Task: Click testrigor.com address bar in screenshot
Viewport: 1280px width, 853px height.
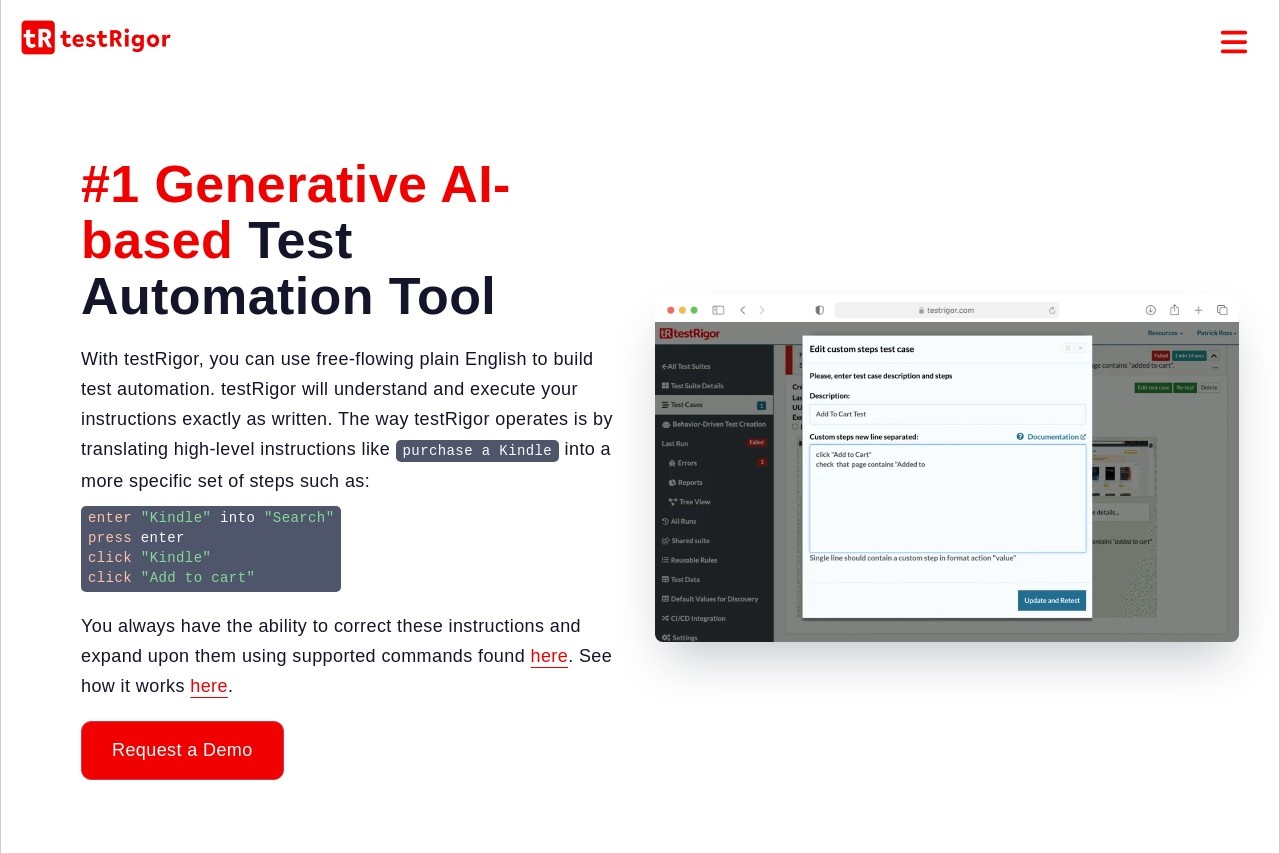Action: 947,310
